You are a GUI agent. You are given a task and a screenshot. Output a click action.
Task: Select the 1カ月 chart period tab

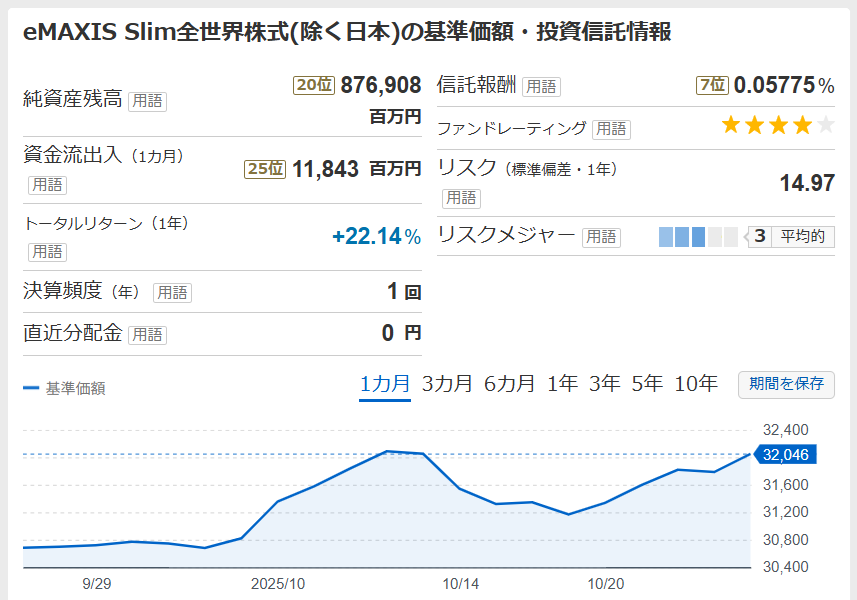tap(385, 384)
